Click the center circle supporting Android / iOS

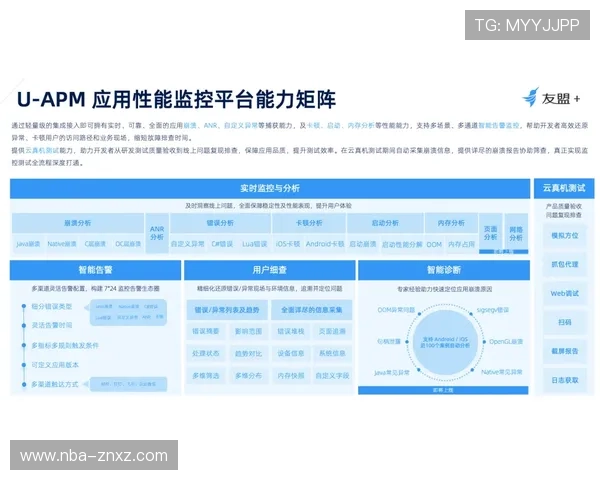444,342
